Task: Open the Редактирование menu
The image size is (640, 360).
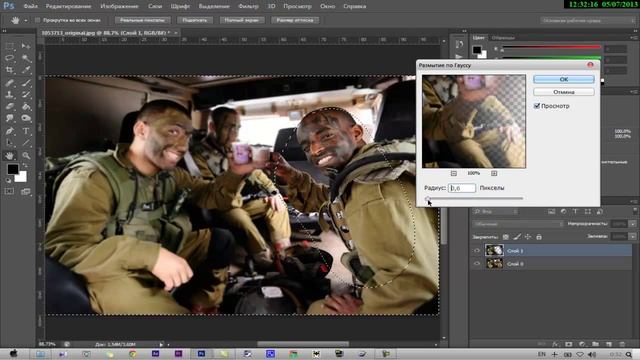Action: pos(69,6)
